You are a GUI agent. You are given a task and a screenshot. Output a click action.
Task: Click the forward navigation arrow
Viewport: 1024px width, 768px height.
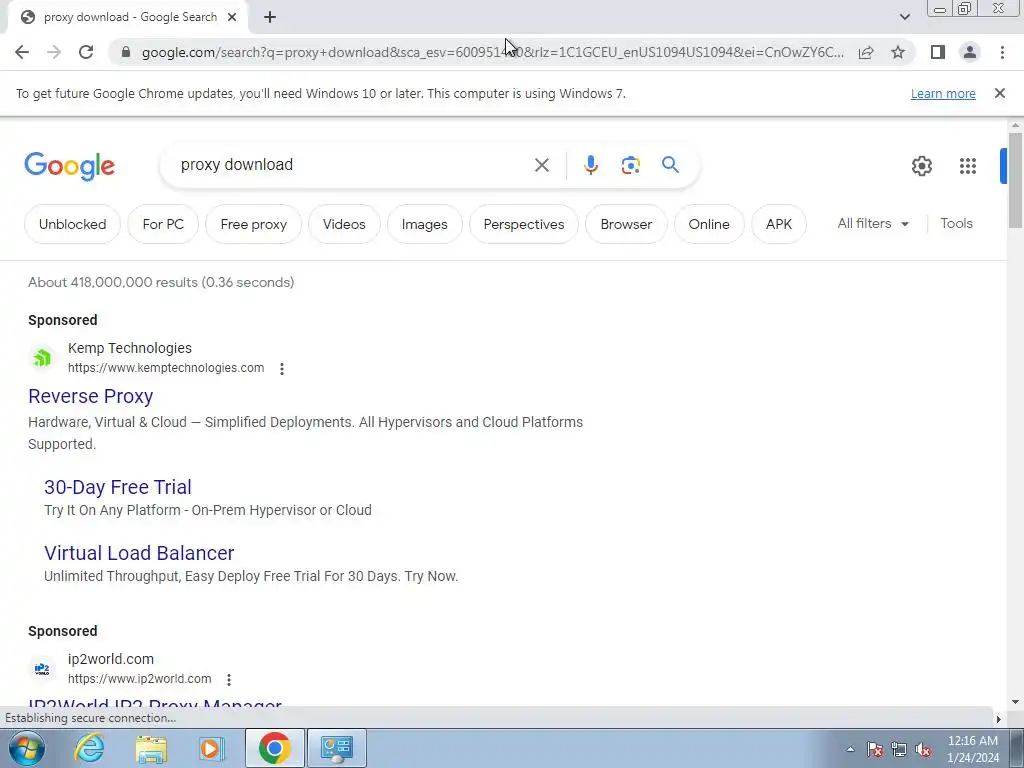(54, 52)
